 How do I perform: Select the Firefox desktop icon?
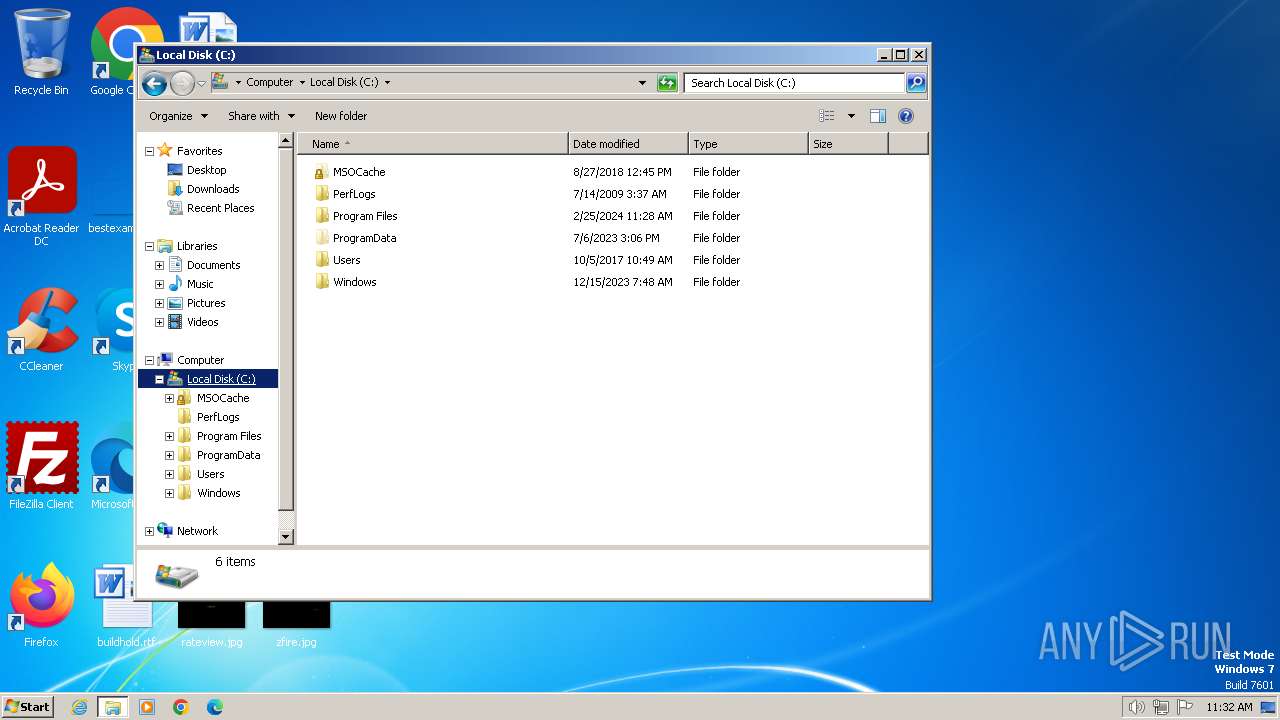41,605
